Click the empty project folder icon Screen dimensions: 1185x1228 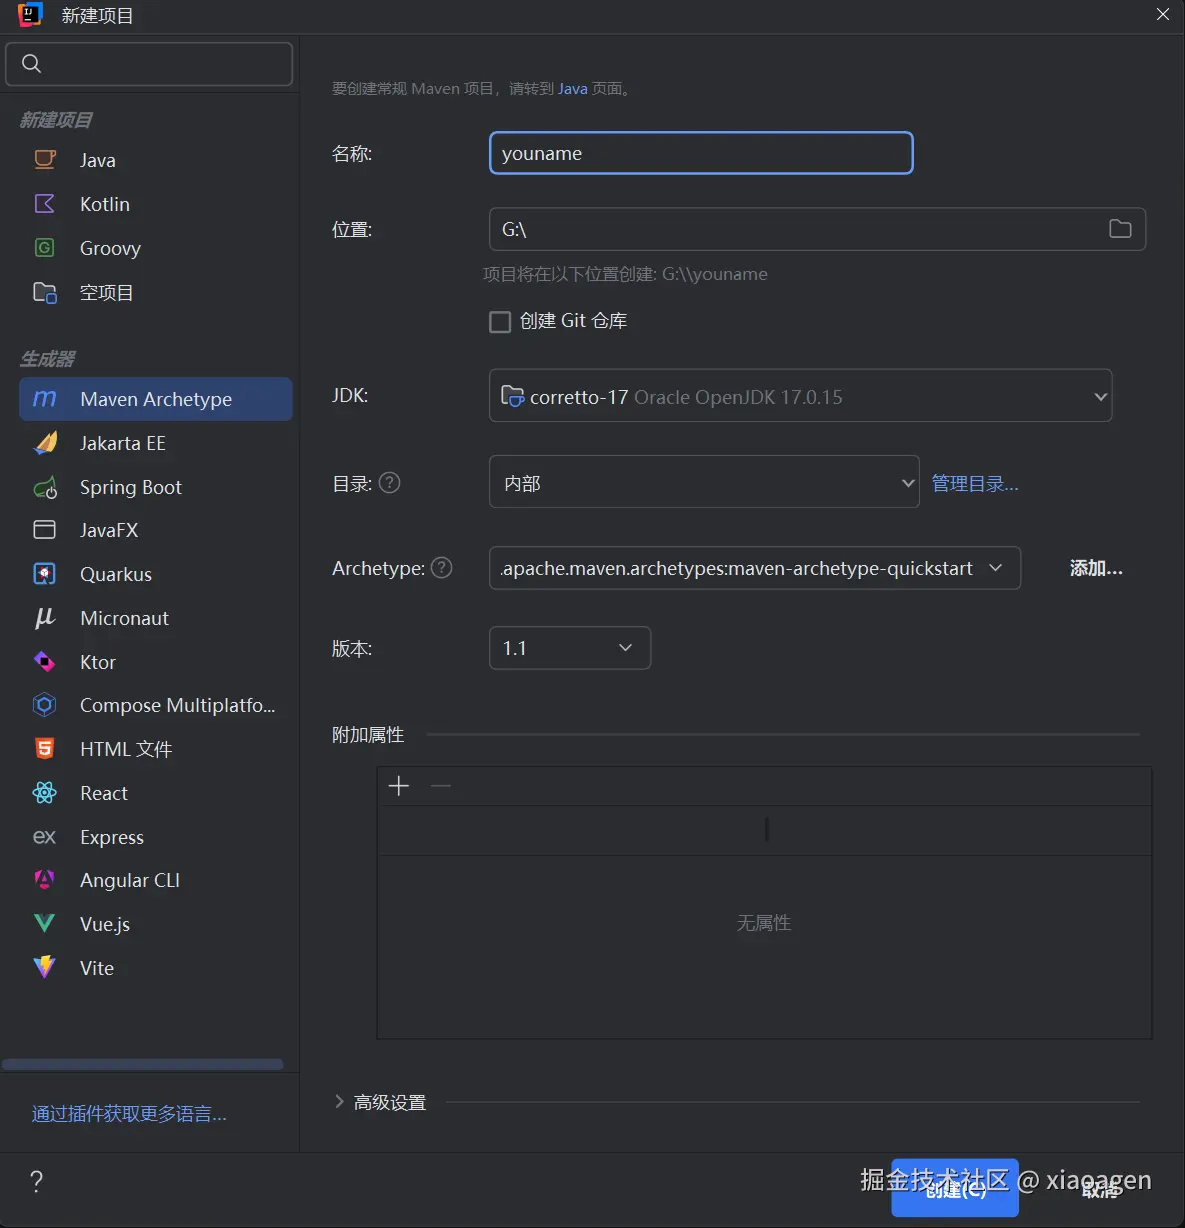(x=45, y=292)
